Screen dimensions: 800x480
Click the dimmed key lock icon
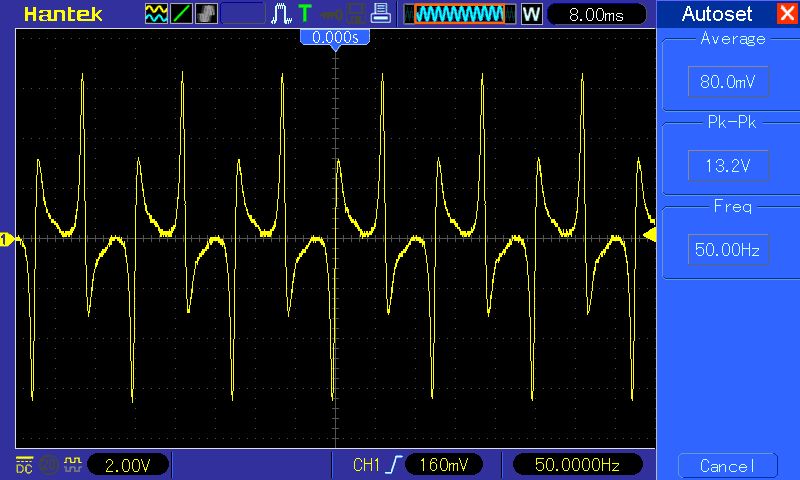click(x=332, y=14)
